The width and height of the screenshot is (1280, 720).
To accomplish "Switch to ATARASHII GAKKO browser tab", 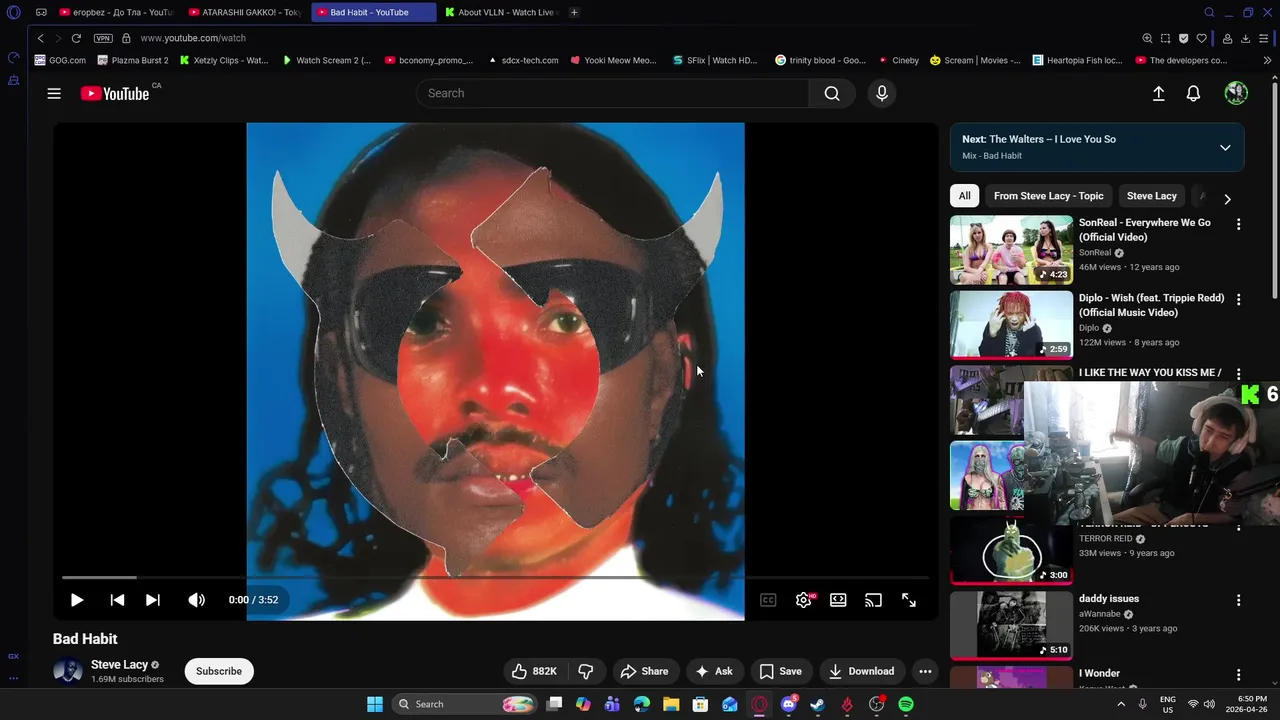I will 245,12.
